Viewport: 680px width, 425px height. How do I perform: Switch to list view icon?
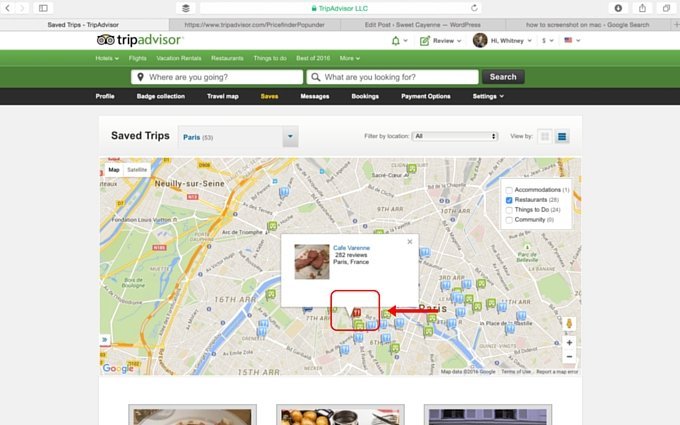tap(562, 137)
